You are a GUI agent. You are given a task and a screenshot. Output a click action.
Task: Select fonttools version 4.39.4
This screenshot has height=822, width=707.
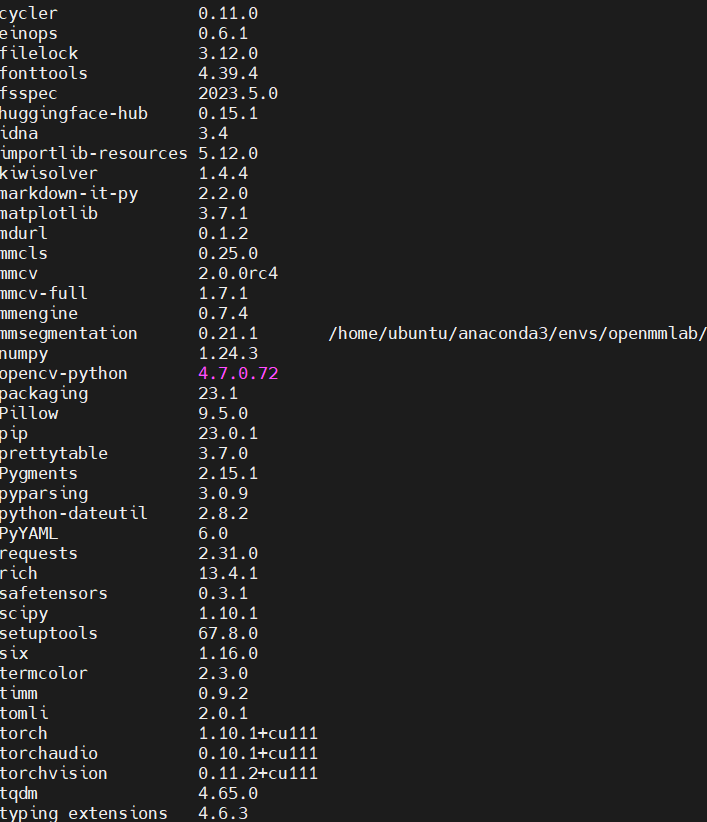pyautogui.click(x=228, y=73)
